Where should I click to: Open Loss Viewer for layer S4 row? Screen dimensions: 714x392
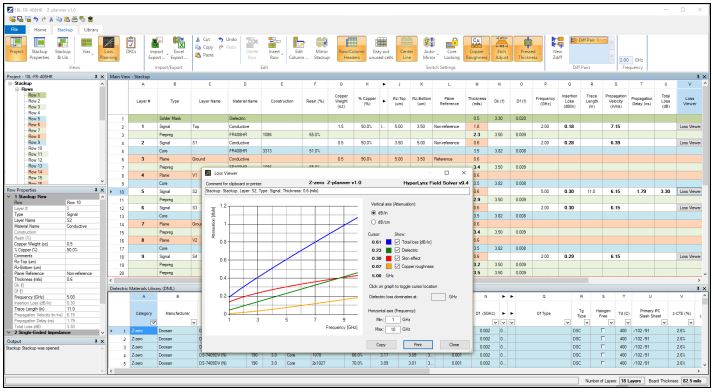[x=689, y=256]
